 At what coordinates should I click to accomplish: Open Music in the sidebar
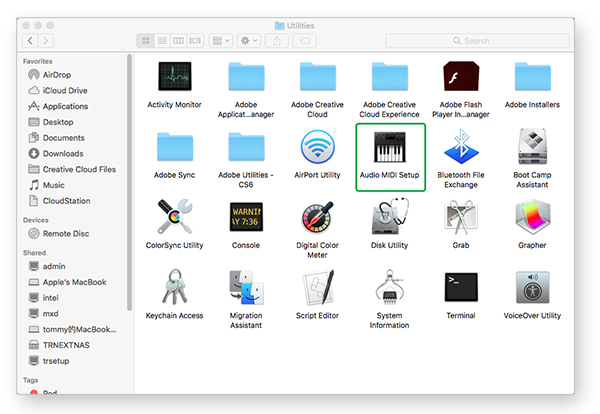pyautogui.click(x=73, y=185)
